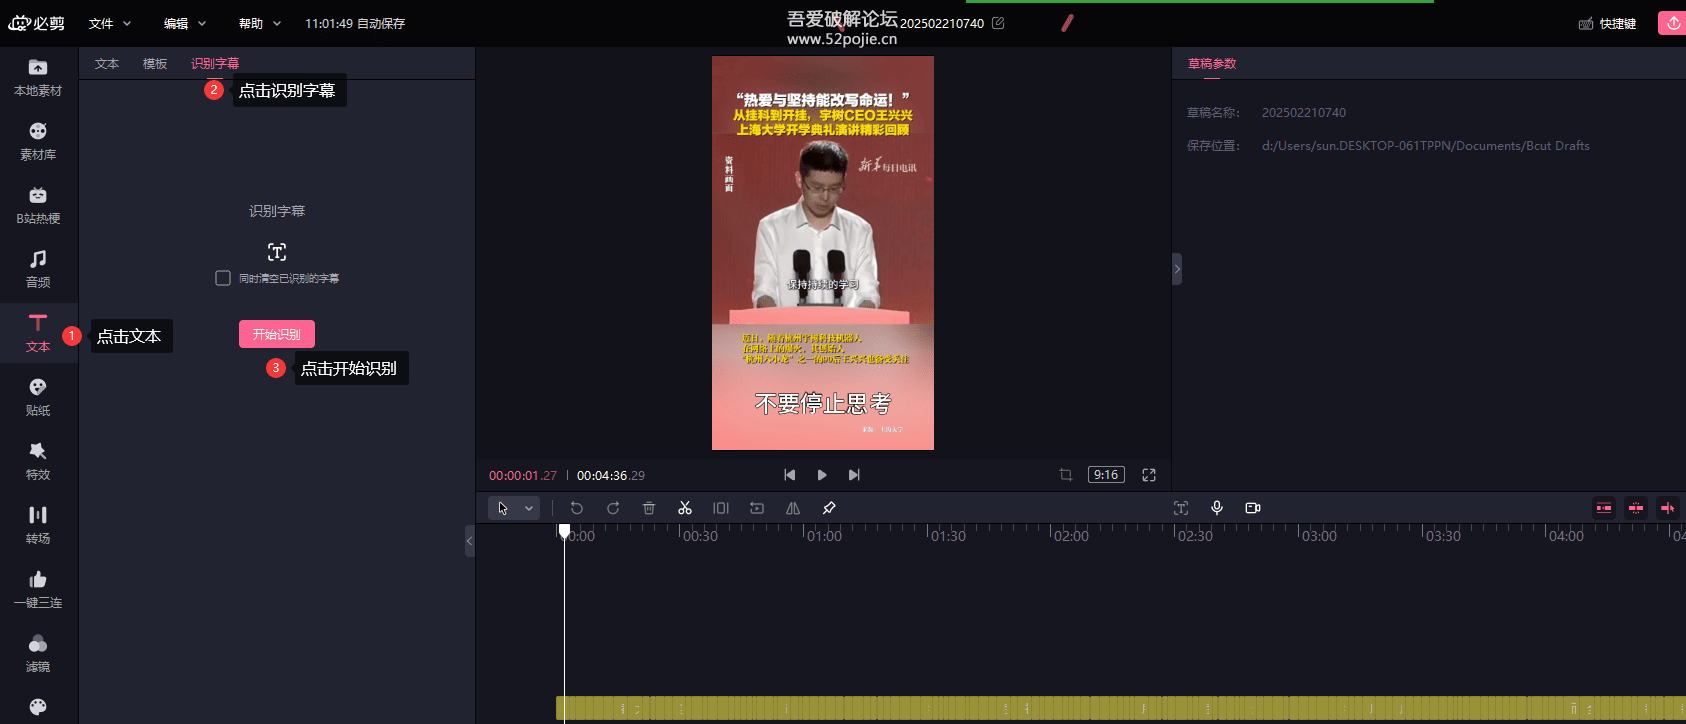Click the redo icon on the timeline toolbar
This screenshot has width=1686, height=724.
(x=613, y=508)
